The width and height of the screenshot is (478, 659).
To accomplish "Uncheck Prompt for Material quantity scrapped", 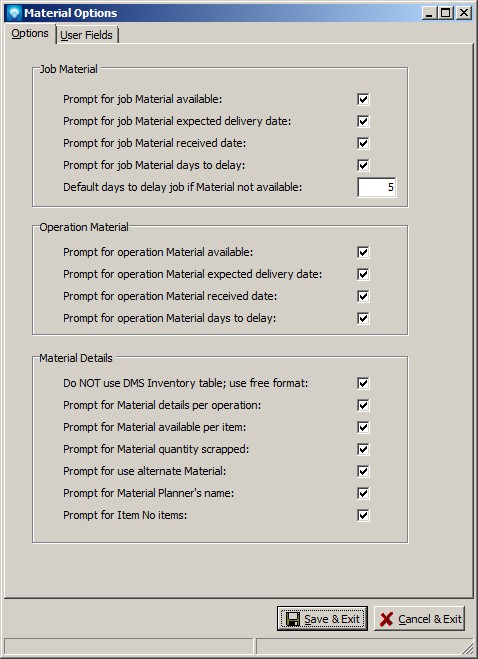I will (x=363, y=449).
